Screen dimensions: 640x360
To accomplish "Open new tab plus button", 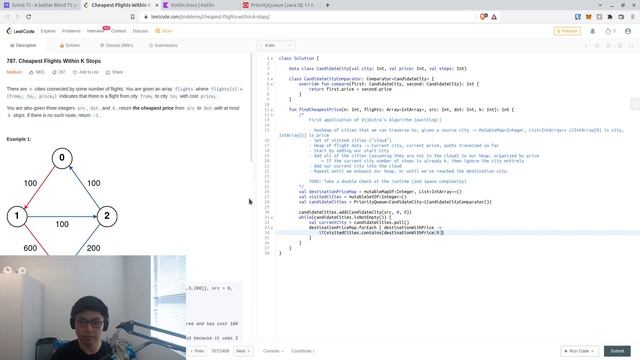I will click(327, 5).
